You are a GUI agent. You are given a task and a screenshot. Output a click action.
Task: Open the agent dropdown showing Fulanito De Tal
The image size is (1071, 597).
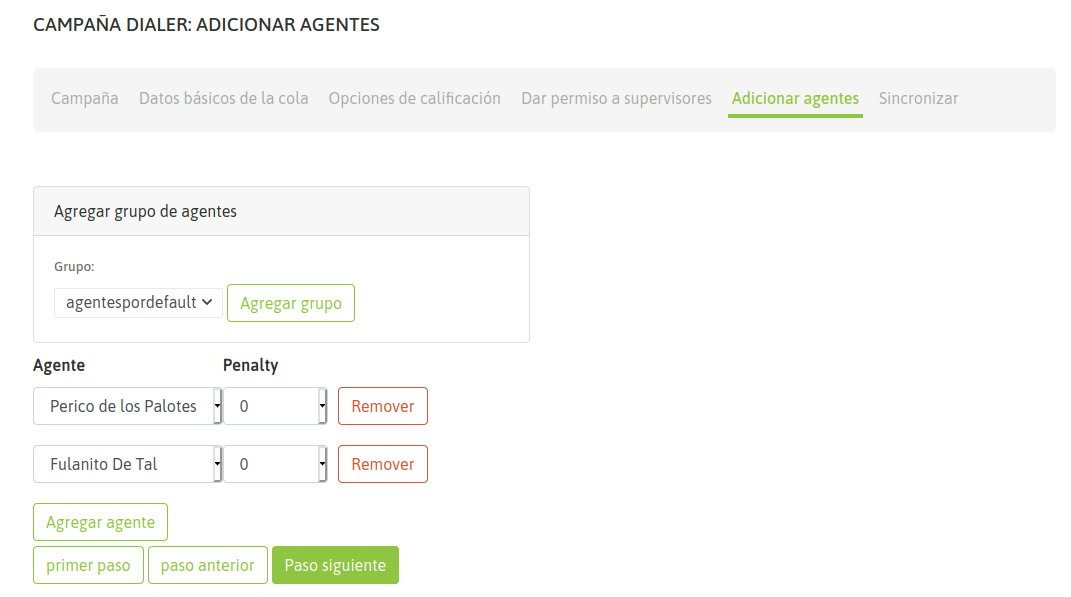(127, 465)
